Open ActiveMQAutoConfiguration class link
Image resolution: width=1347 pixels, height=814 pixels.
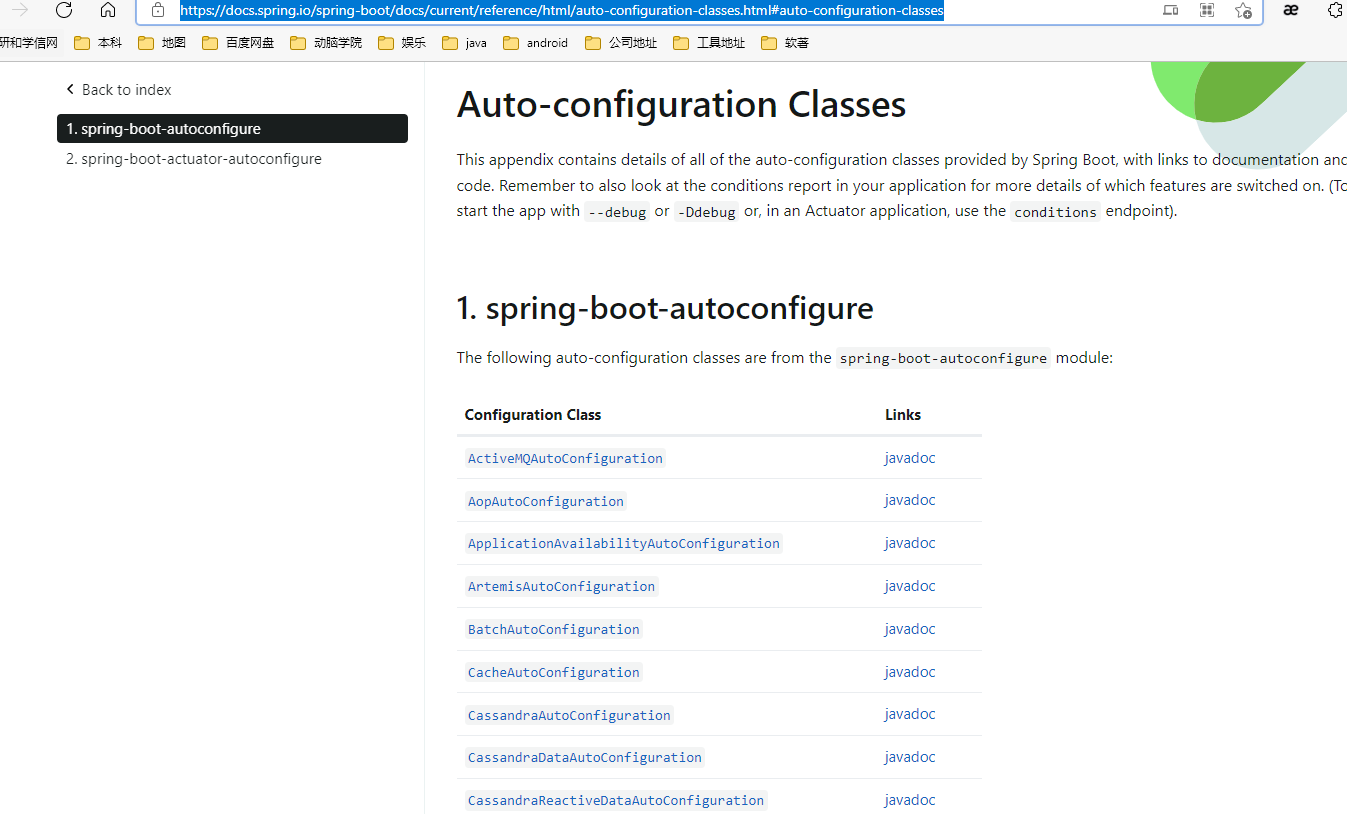565,458
